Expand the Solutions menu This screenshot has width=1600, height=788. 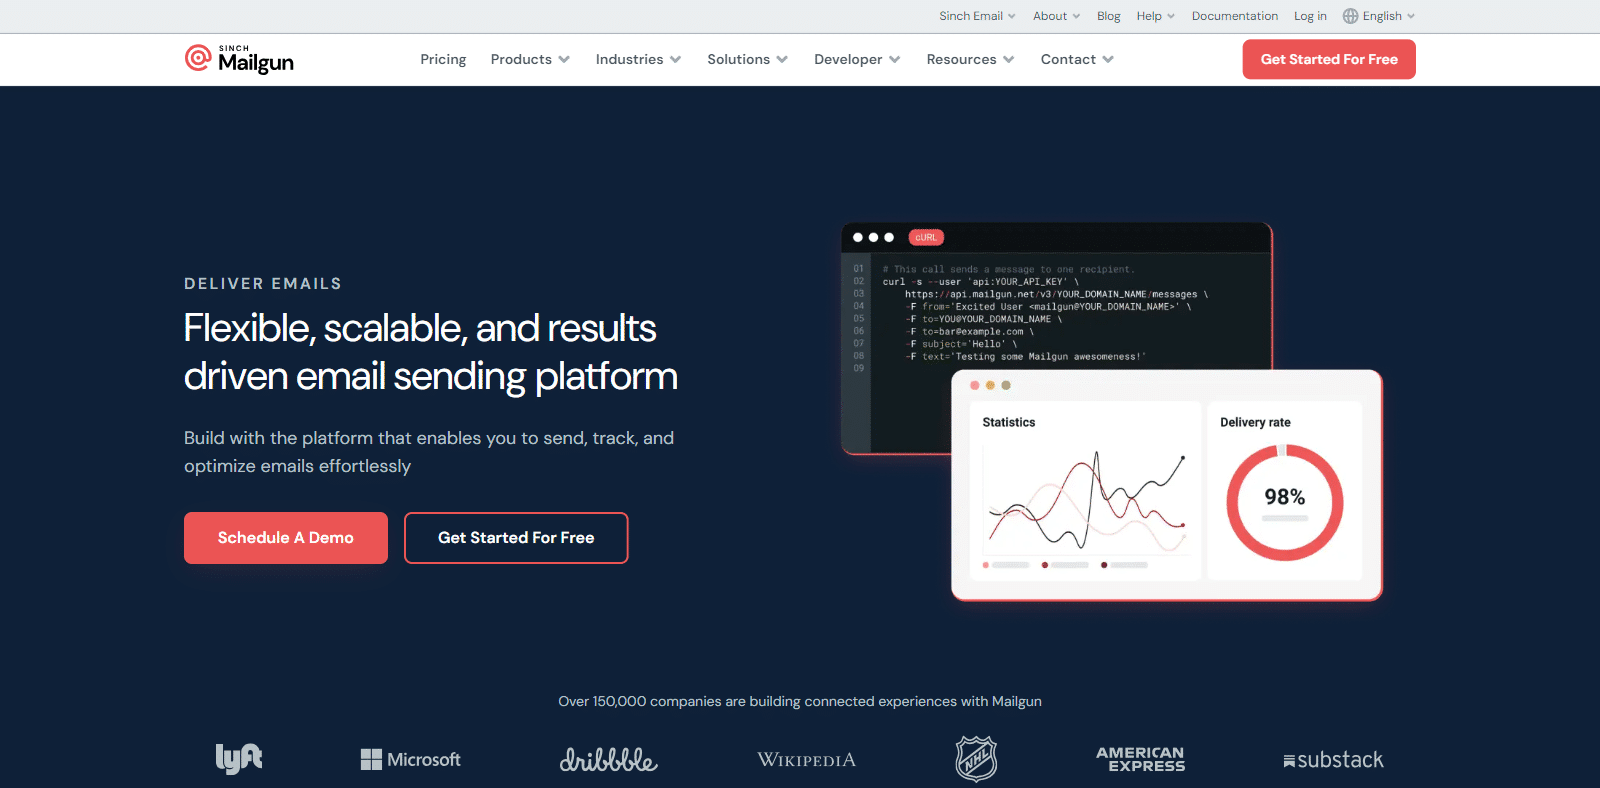coord(747,59)
